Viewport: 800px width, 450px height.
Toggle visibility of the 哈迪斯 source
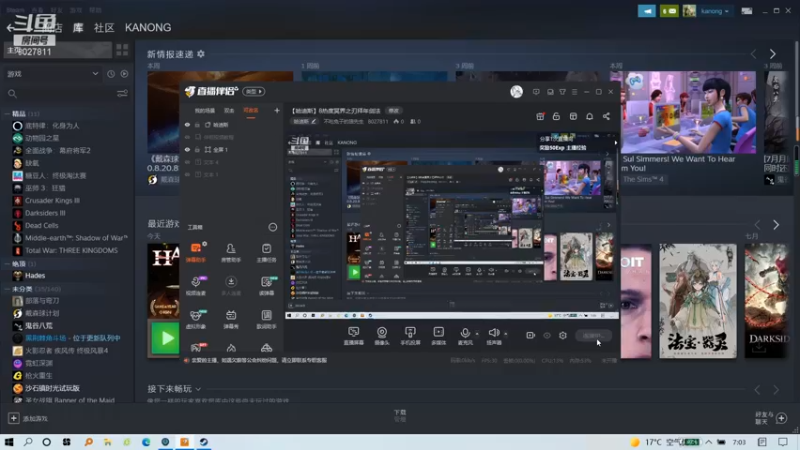[187, 124]
